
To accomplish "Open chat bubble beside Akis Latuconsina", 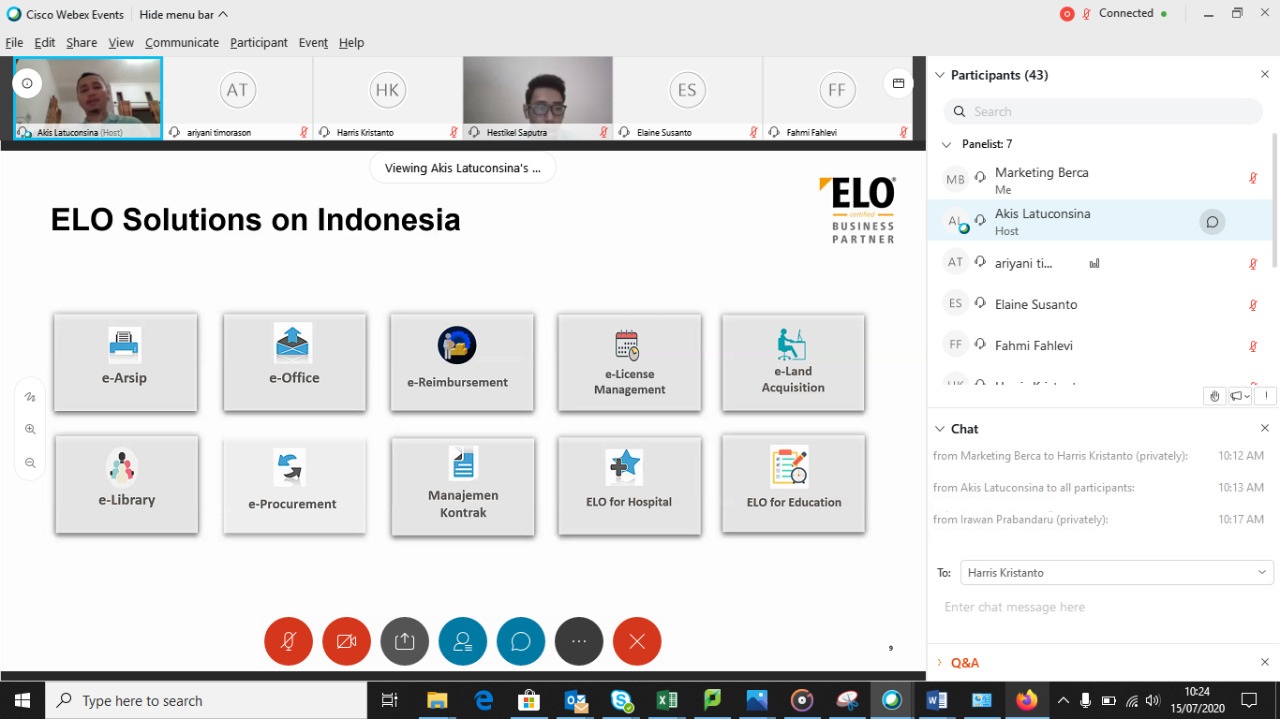I will click(1212, 222).
